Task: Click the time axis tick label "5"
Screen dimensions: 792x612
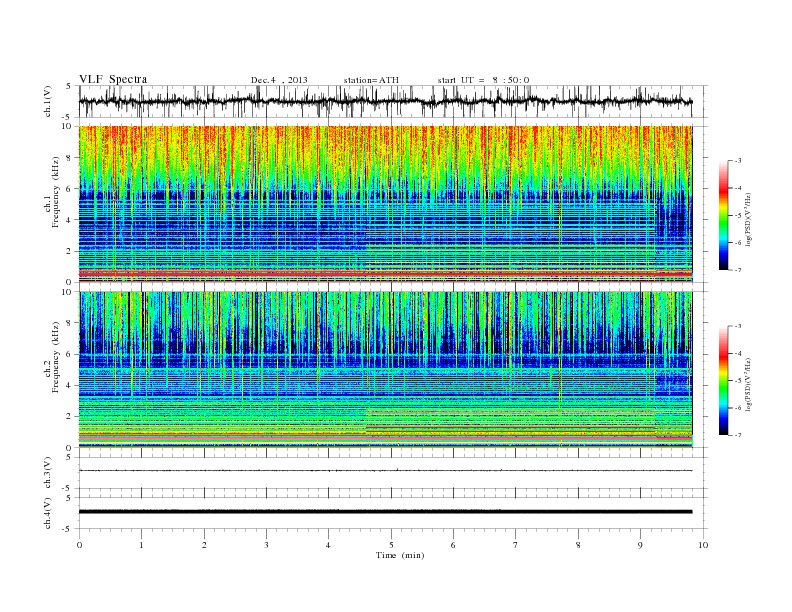Action: (391, 545)
